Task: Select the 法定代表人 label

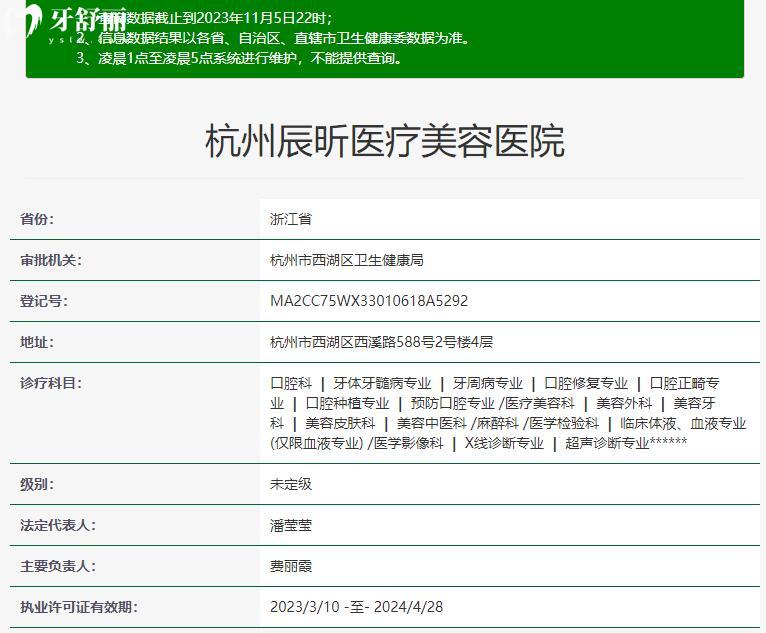Action: [x=58, y=526]
